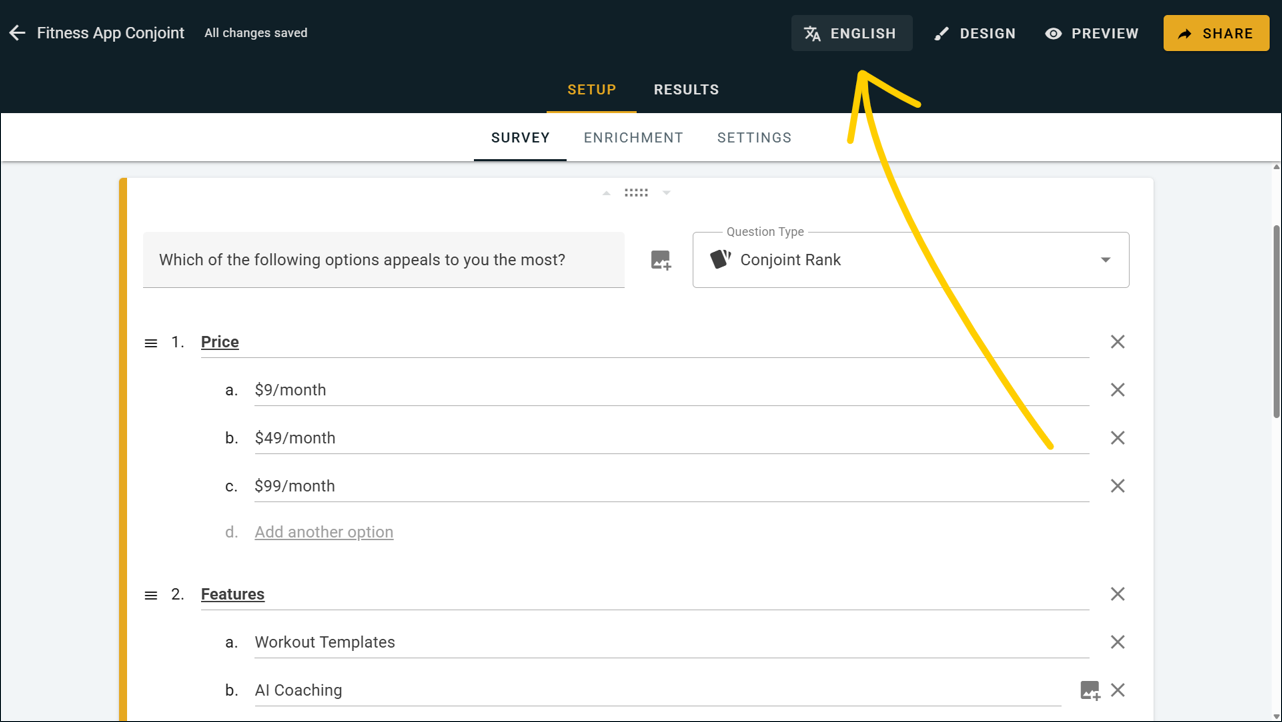Add an image to the AI Coaching option
Viewport: 1282px width, 722px height.
tap(1089, 690)
